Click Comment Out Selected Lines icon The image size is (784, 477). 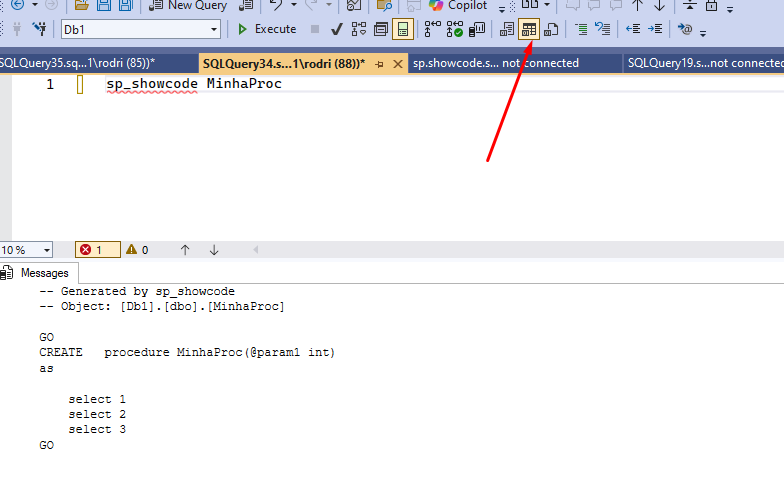pyautogui.click(x=581, y=29)
